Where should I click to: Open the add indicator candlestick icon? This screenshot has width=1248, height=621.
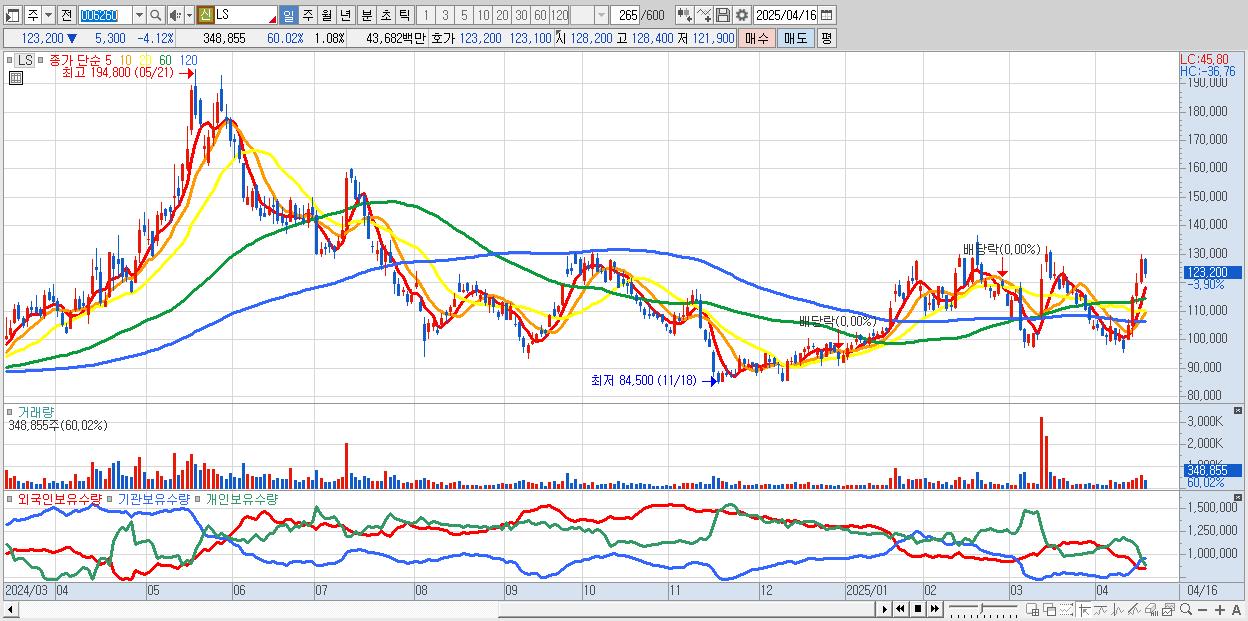point(685,15)
